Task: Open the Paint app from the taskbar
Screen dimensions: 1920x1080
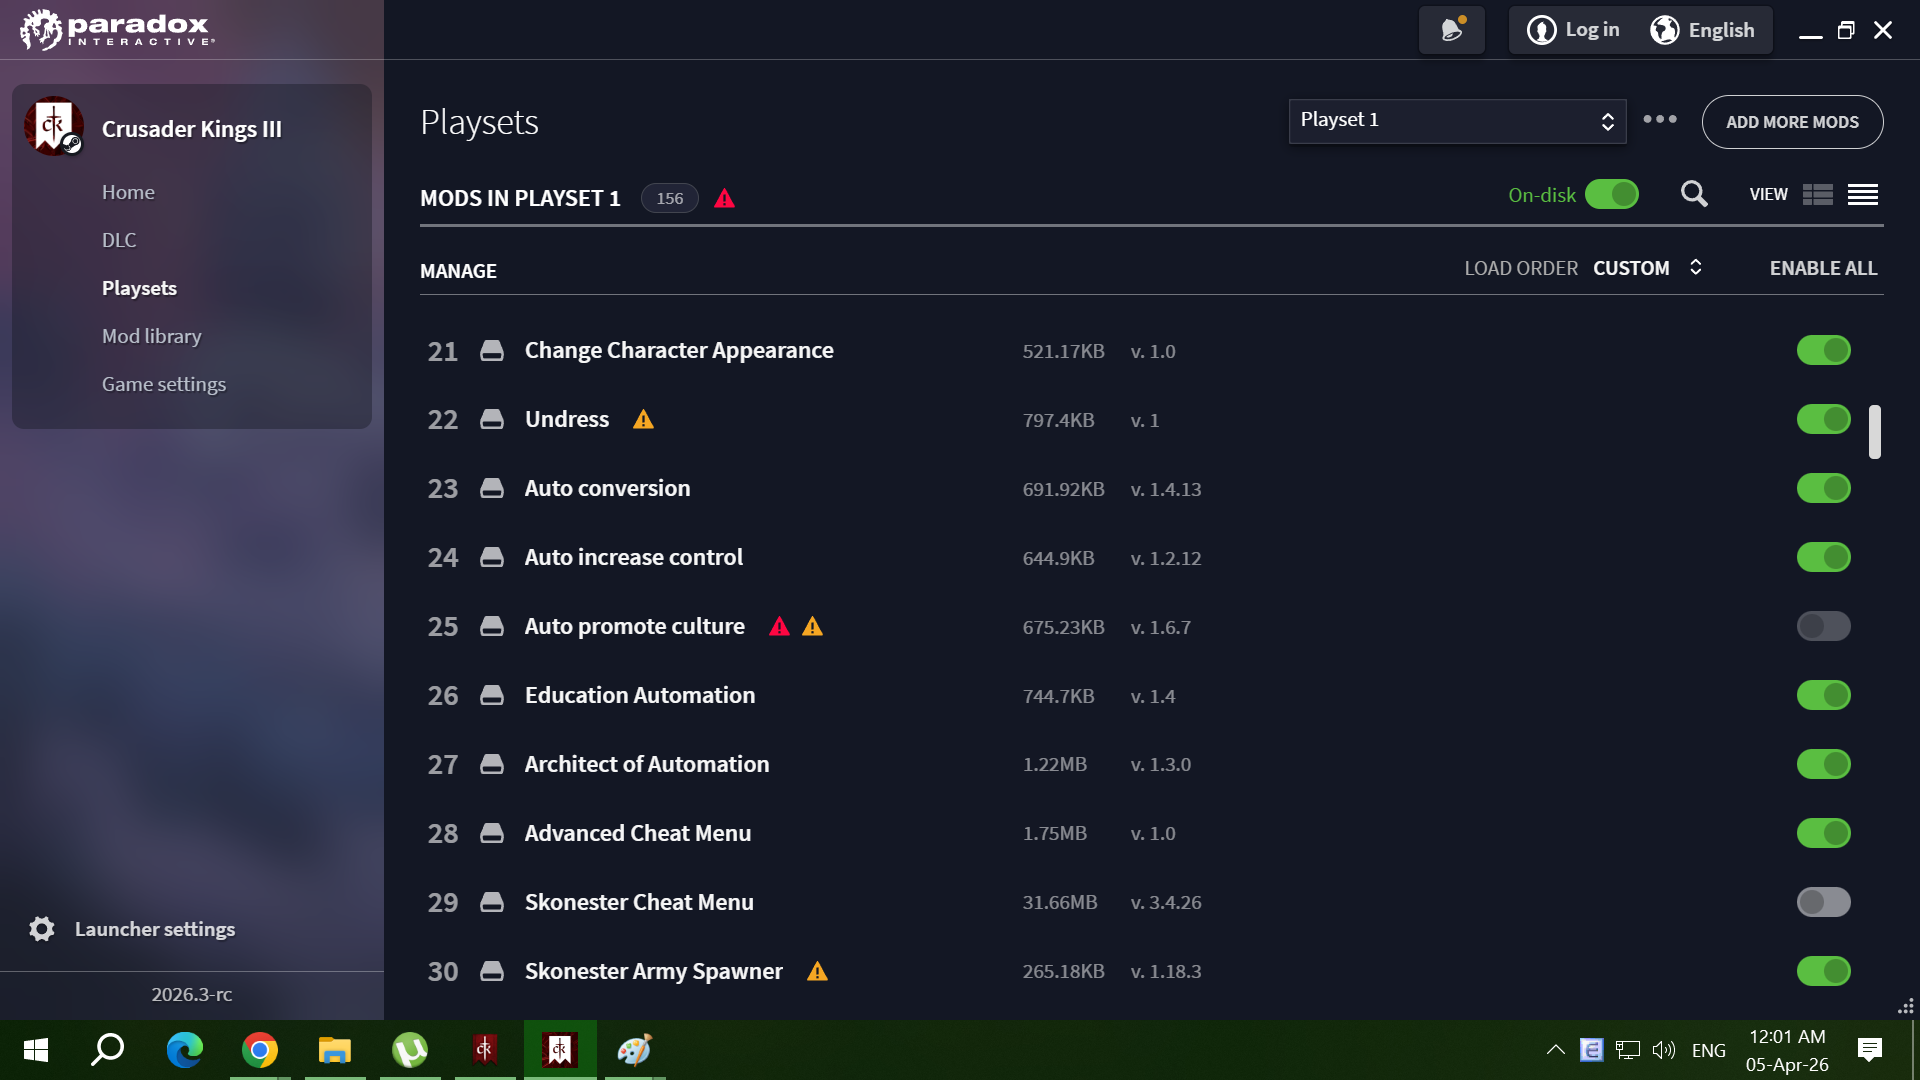Action: click(635, 1050)
